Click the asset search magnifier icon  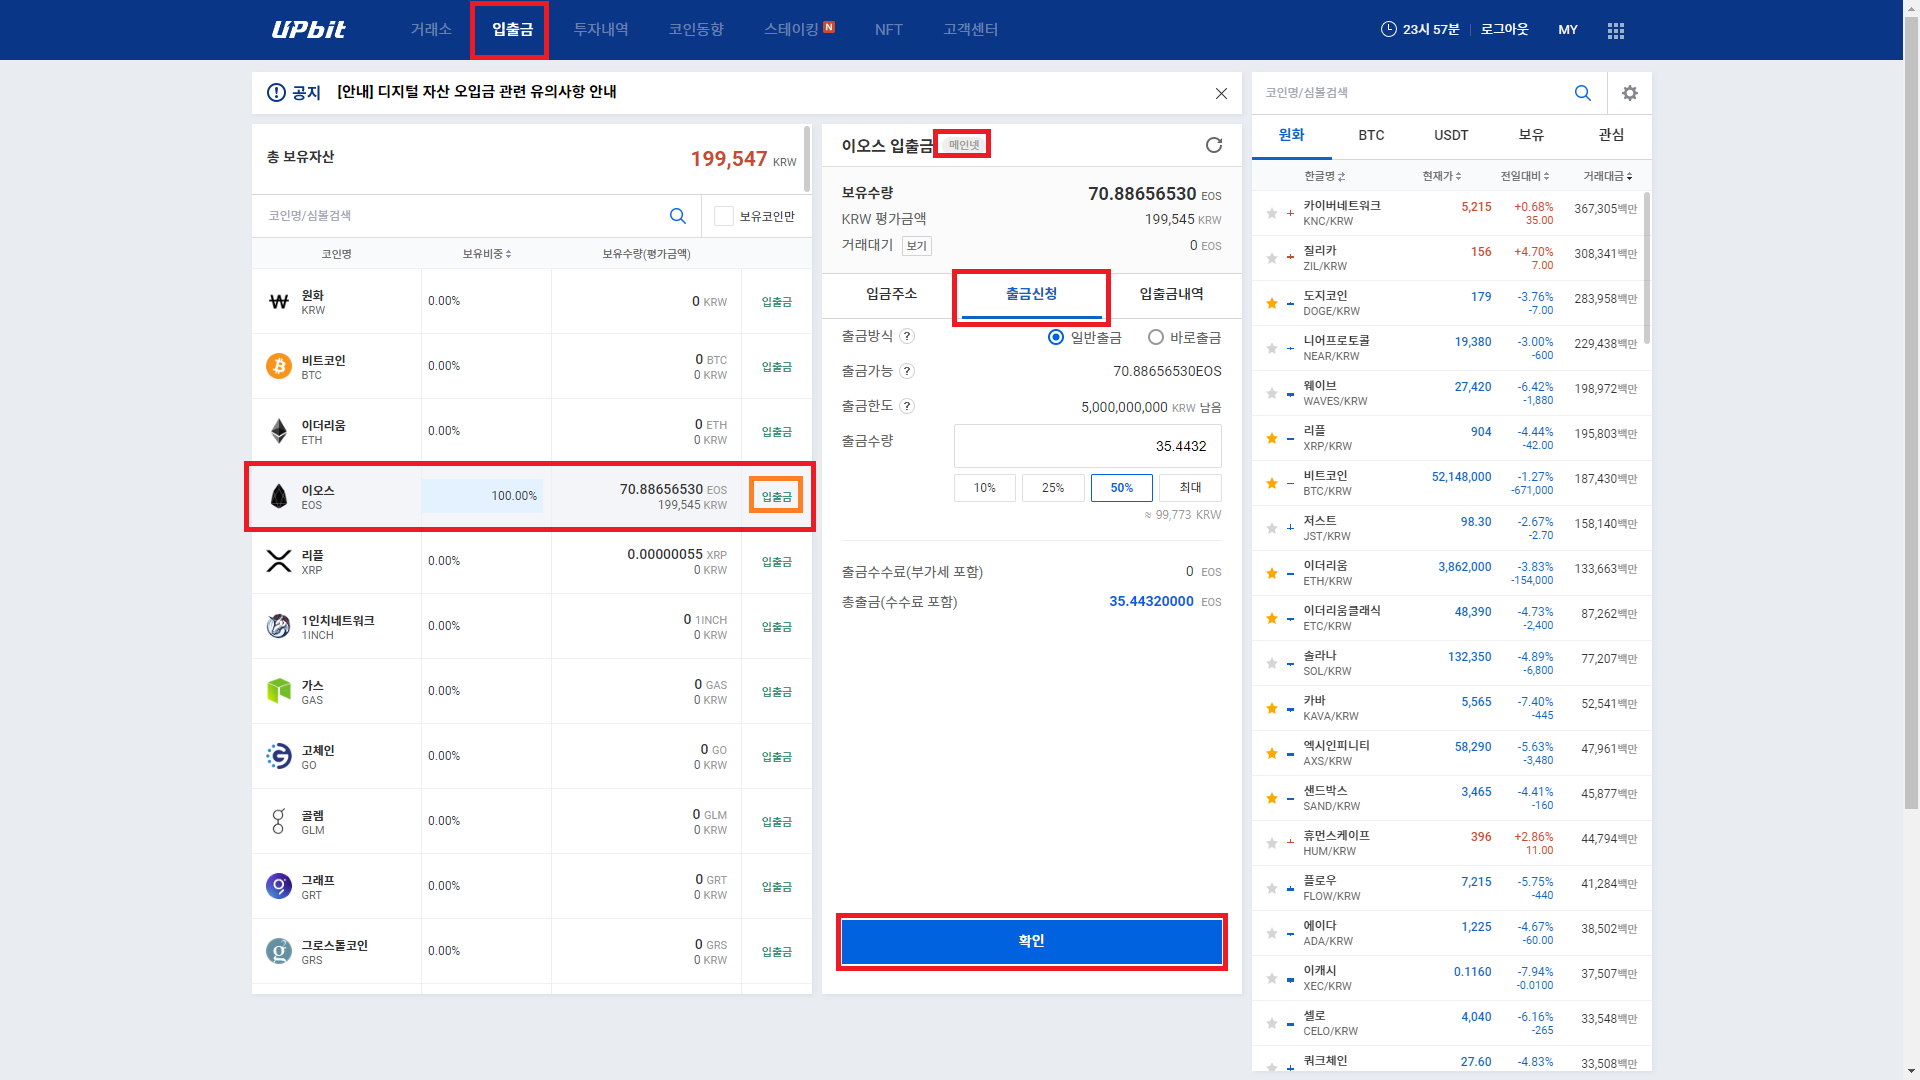(x=677, y=216)
